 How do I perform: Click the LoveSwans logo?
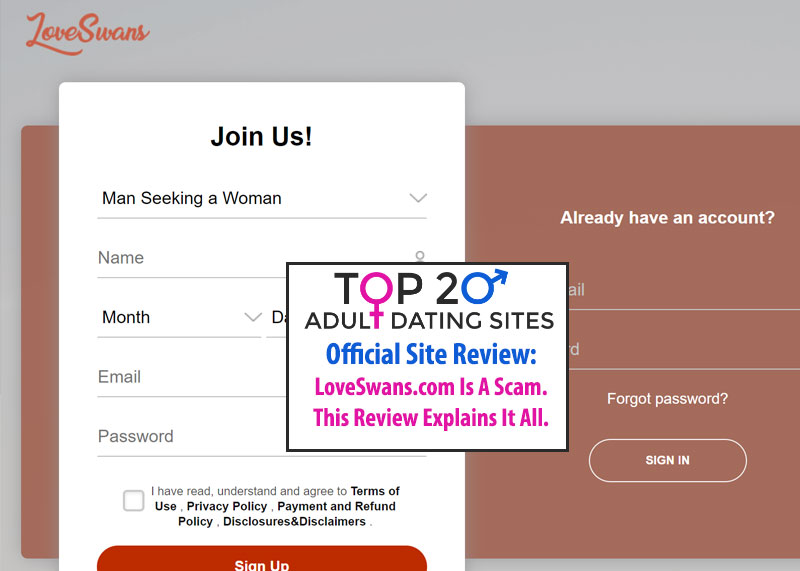click(87, 33)
